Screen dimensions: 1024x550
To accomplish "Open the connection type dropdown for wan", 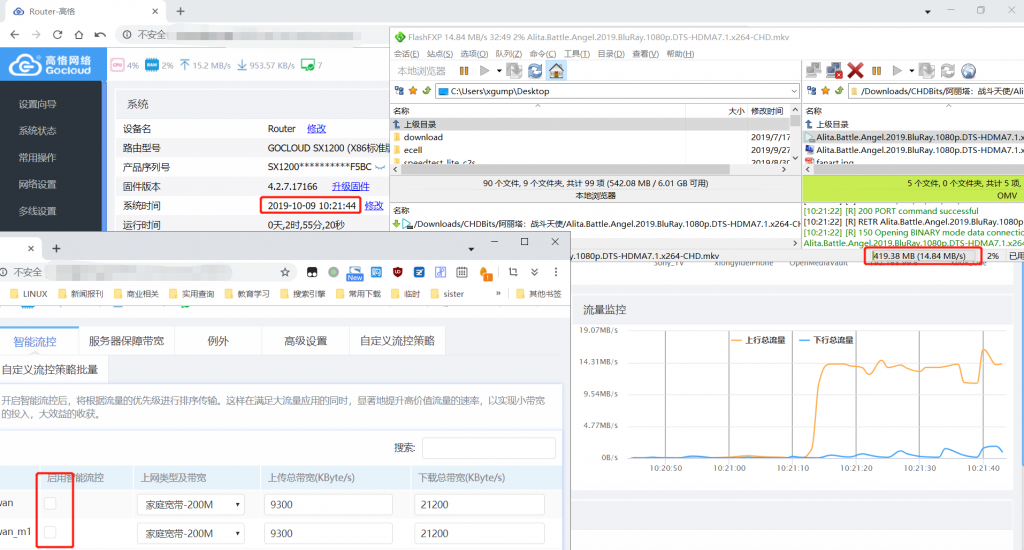I will point(191,506).
